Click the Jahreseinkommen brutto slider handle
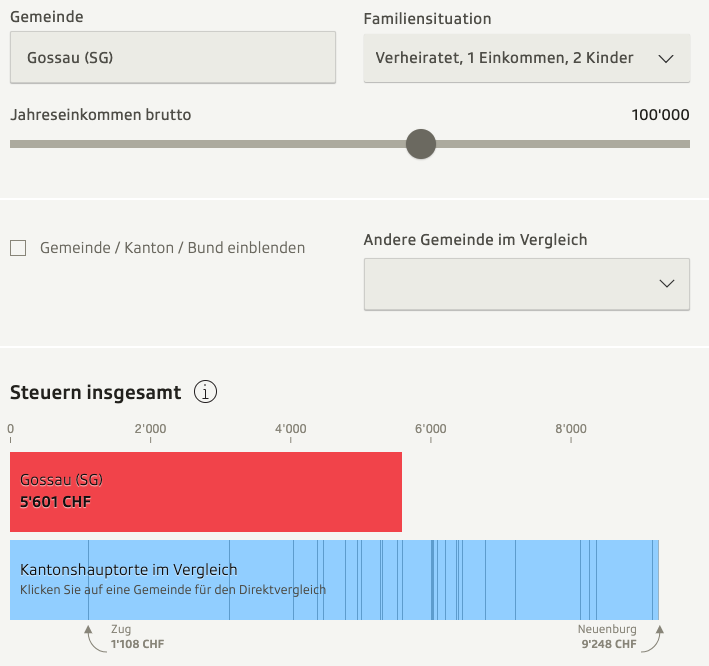This screenshot has height=666, width=709. 421,144
